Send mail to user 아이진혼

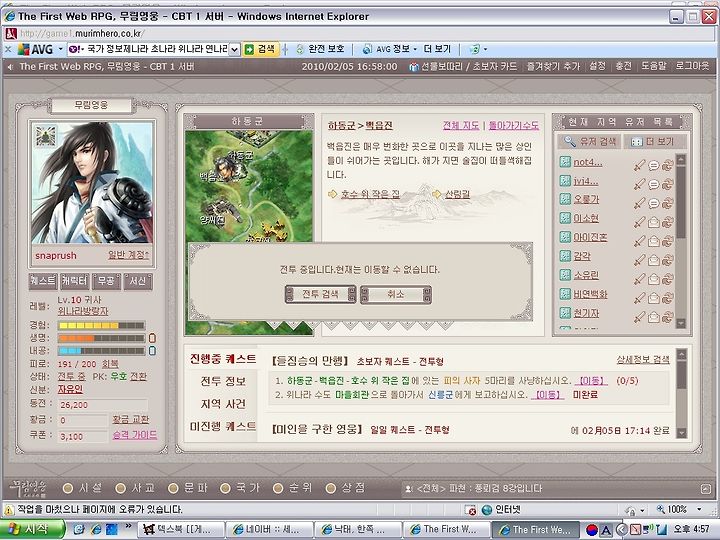(654, 241)
